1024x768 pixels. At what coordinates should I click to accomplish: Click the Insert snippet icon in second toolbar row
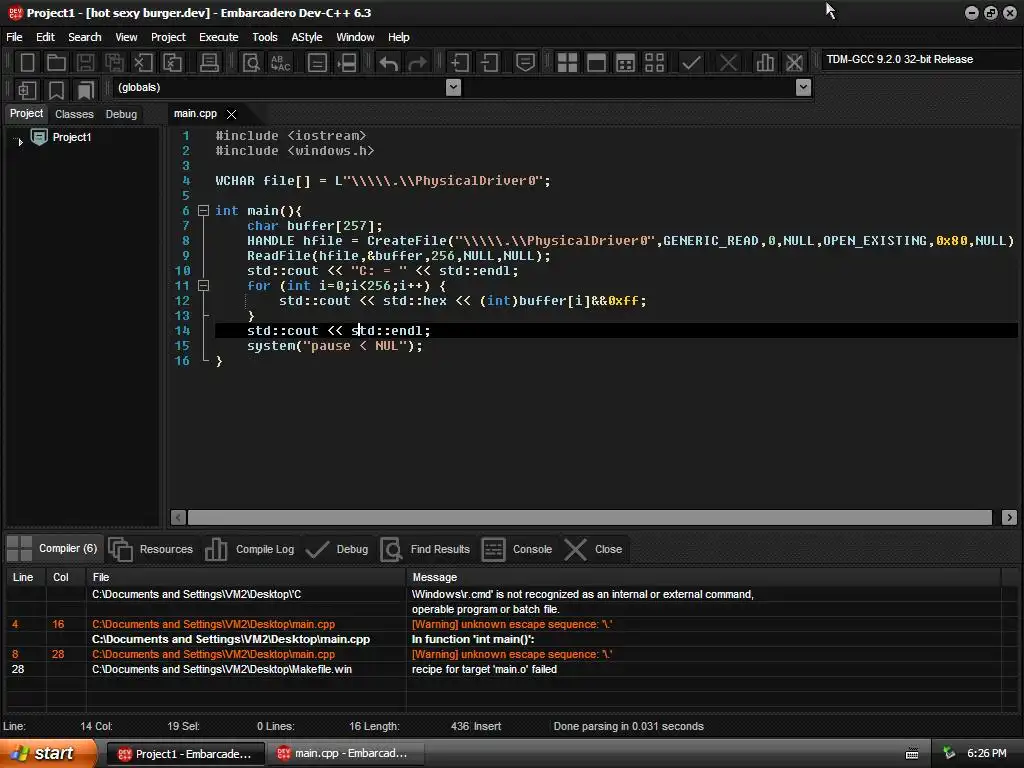(x=27, y=90)
